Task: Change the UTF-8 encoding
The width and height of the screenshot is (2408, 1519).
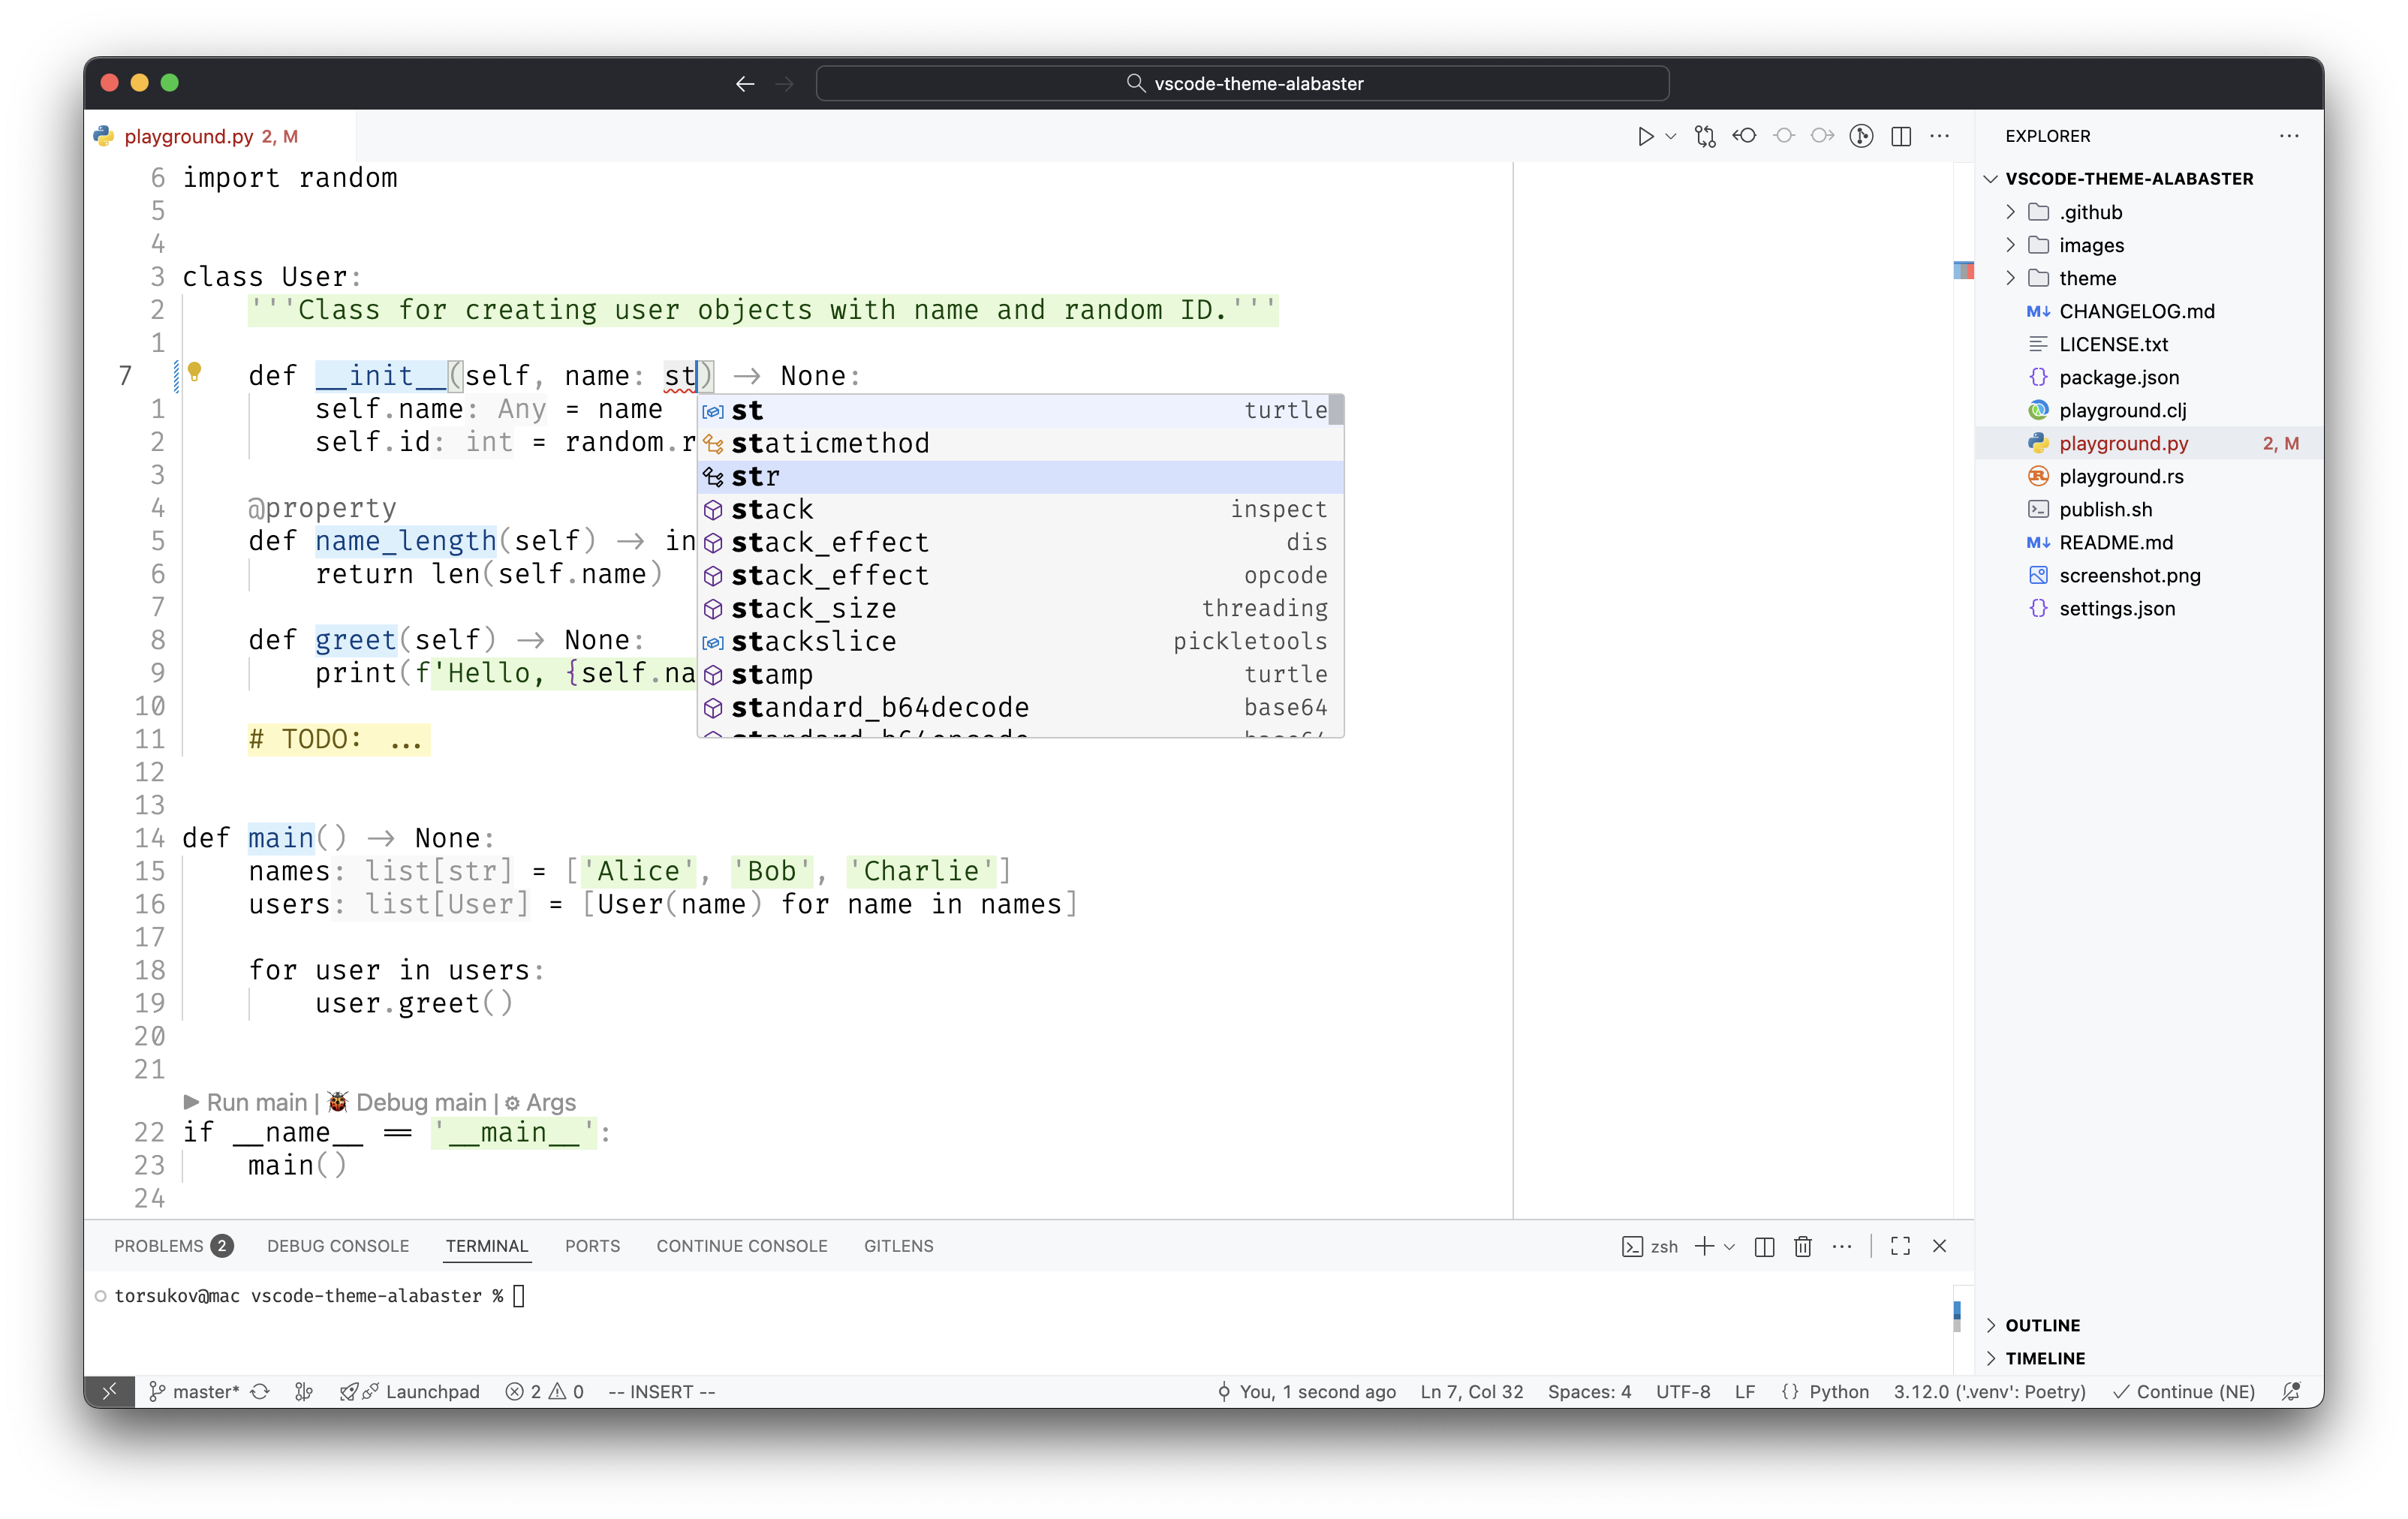Action: (x=1683, y=1391)
